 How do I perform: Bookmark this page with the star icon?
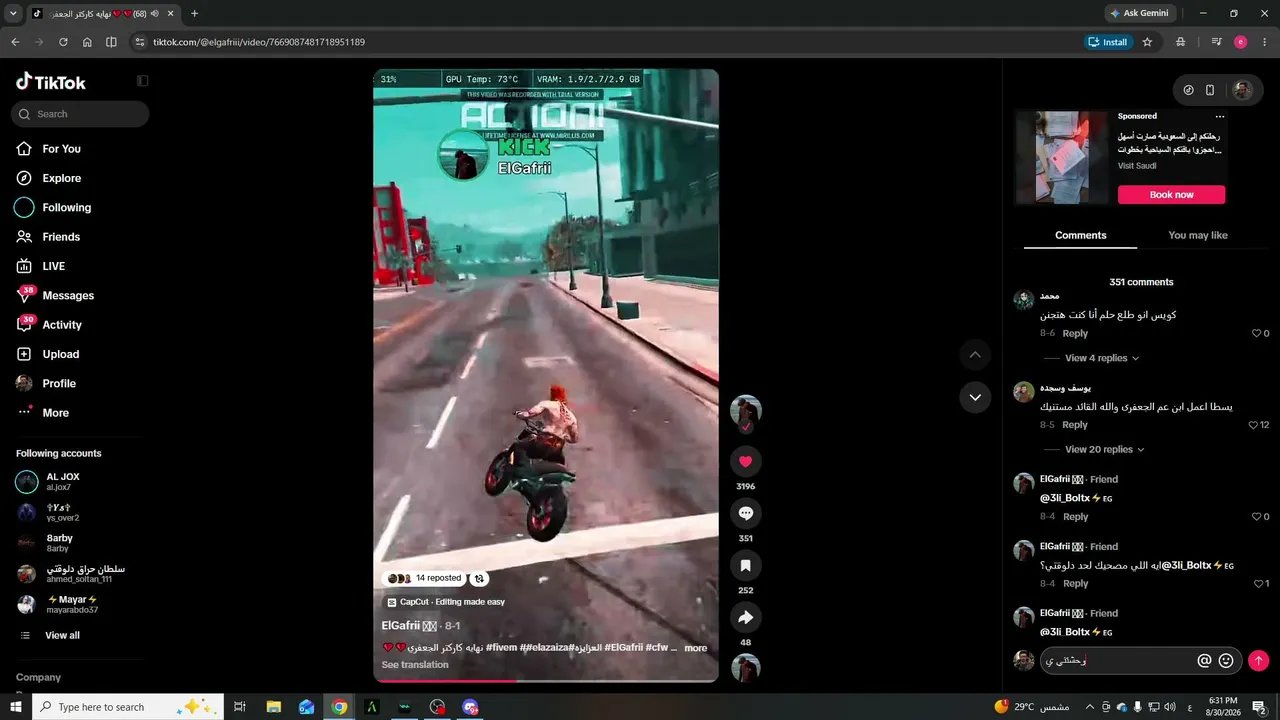pos(1147,42)
